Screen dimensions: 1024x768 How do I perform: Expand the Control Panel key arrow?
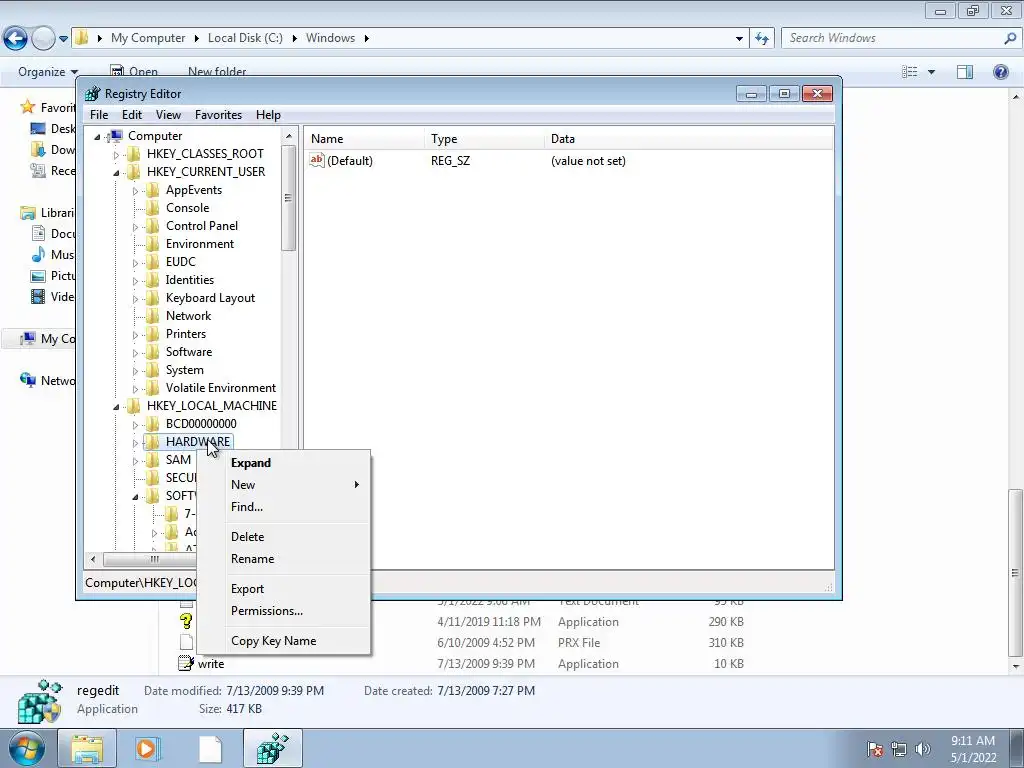135,227
